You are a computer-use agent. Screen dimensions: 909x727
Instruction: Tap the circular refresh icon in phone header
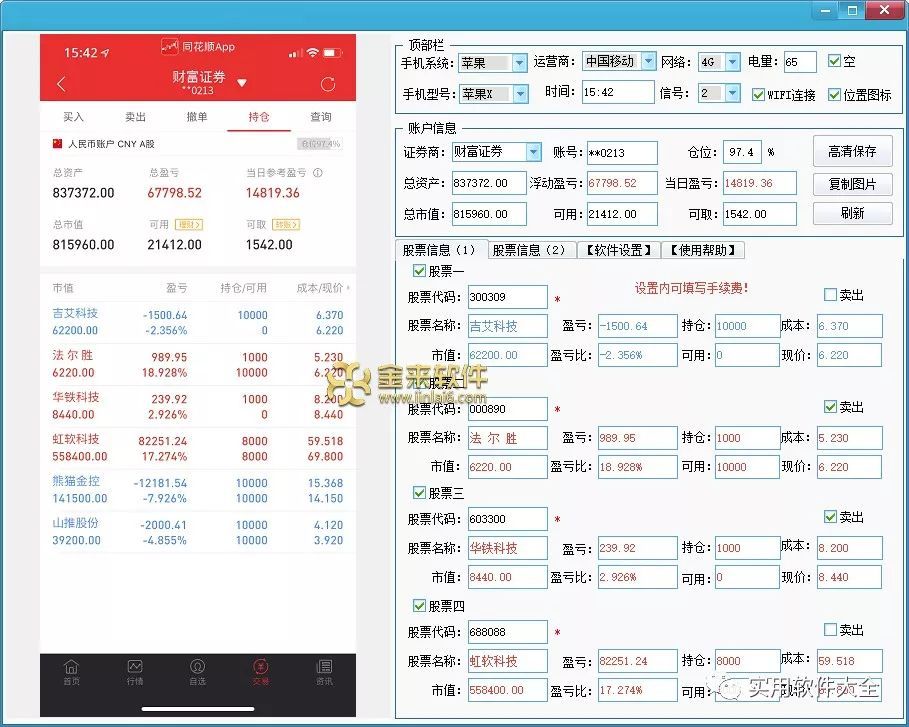click(328, 84)
